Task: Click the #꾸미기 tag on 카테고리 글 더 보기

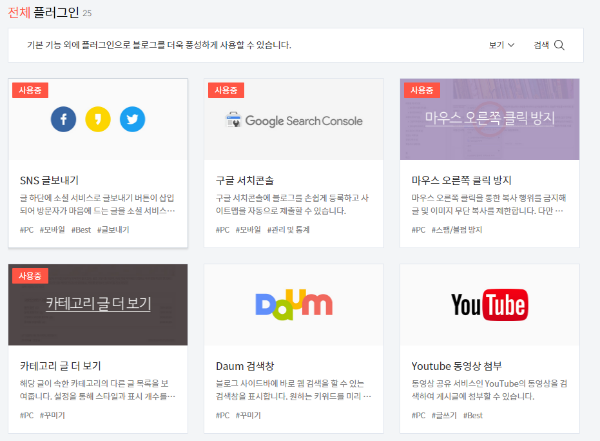Action: point(52,415)
